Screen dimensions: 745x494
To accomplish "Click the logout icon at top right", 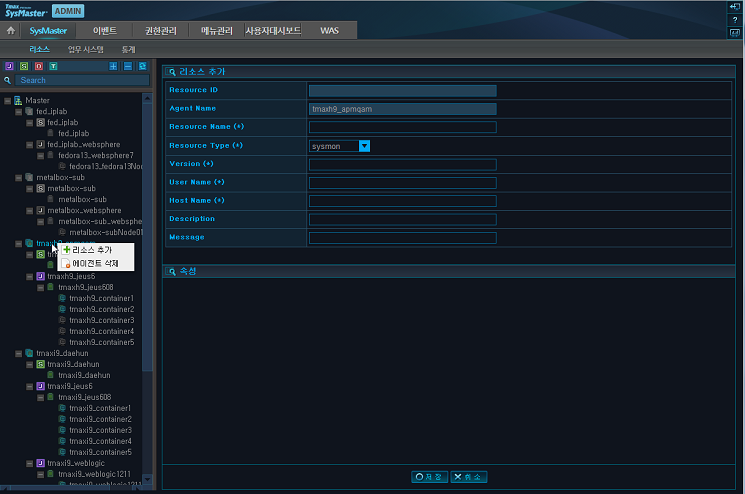I will point(735,7).
